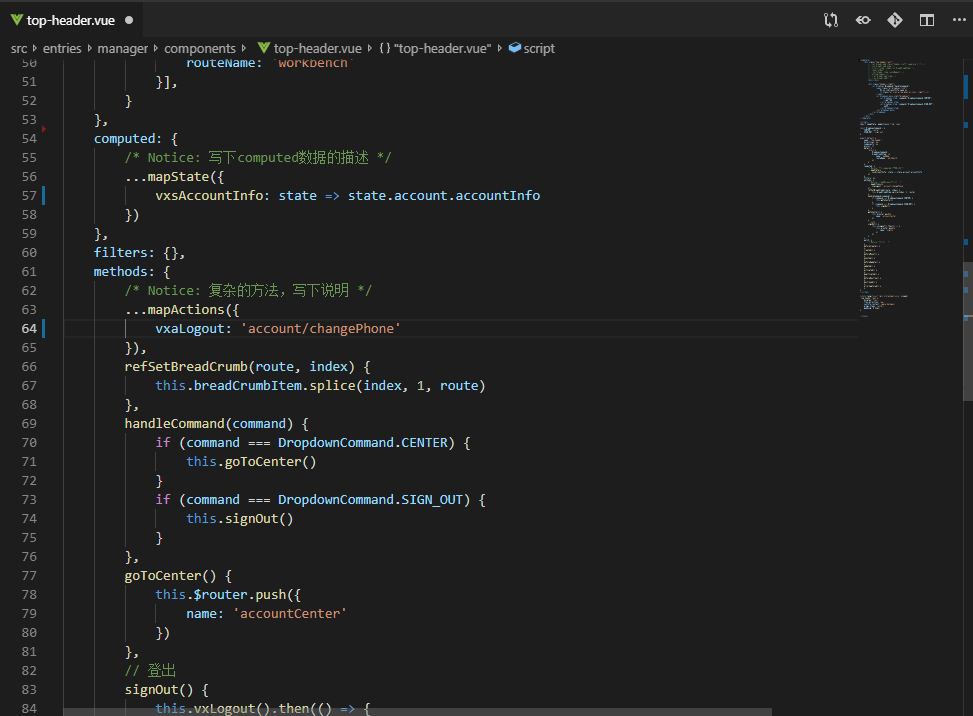The height and width of the screenshot is (716, 973).
Task: Click breadCrumbItem.splice on line 67
Action: point(274,385)
